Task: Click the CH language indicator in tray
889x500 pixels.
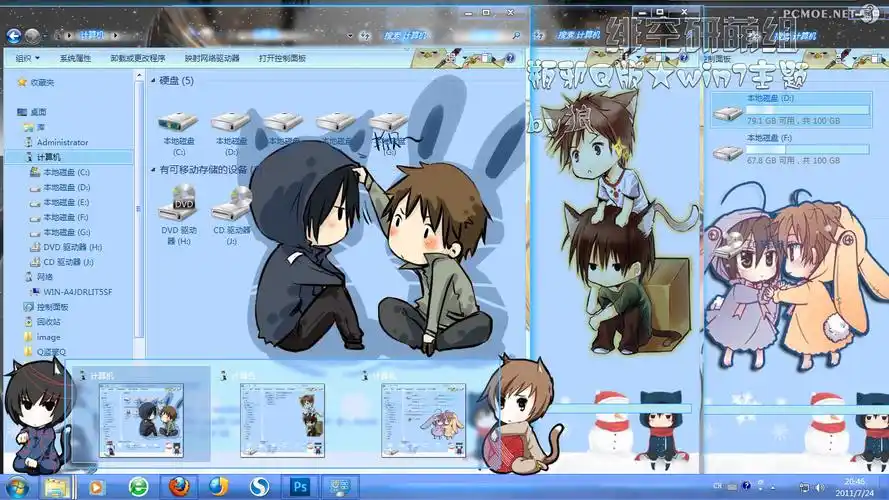Action: click(x=717, y=486)
